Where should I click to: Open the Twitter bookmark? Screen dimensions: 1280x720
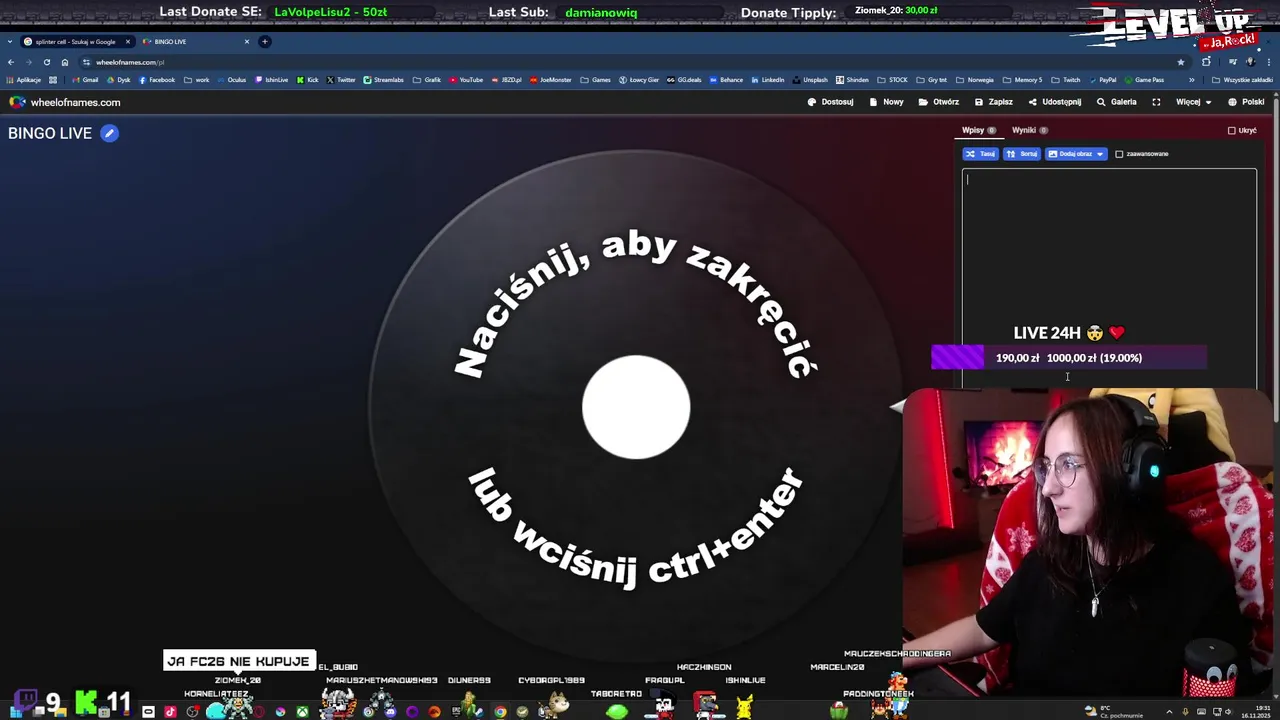coord(341,80)
